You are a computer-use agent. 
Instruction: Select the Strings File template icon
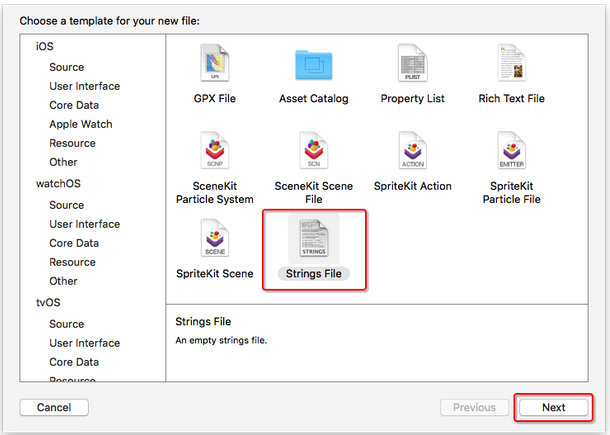point(313,240)
